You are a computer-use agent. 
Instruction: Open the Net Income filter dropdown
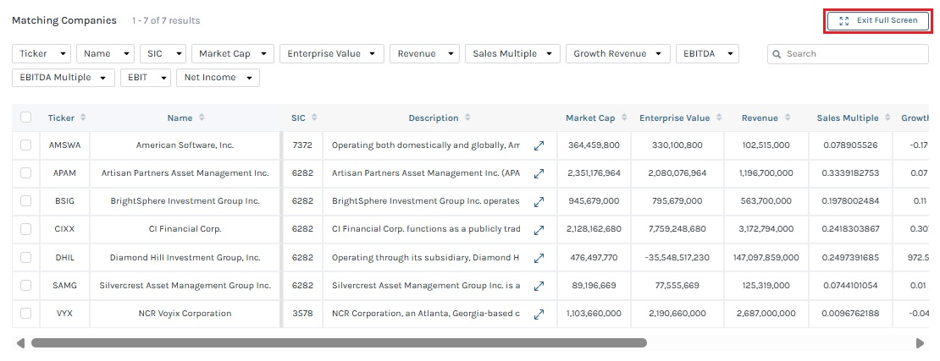tap(218, 77)
